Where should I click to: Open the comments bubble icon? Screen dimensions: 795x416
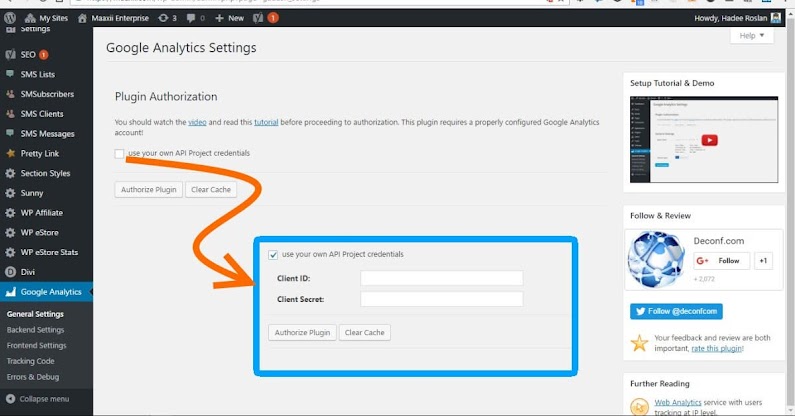pyautogui.click(x=196, y=18)
